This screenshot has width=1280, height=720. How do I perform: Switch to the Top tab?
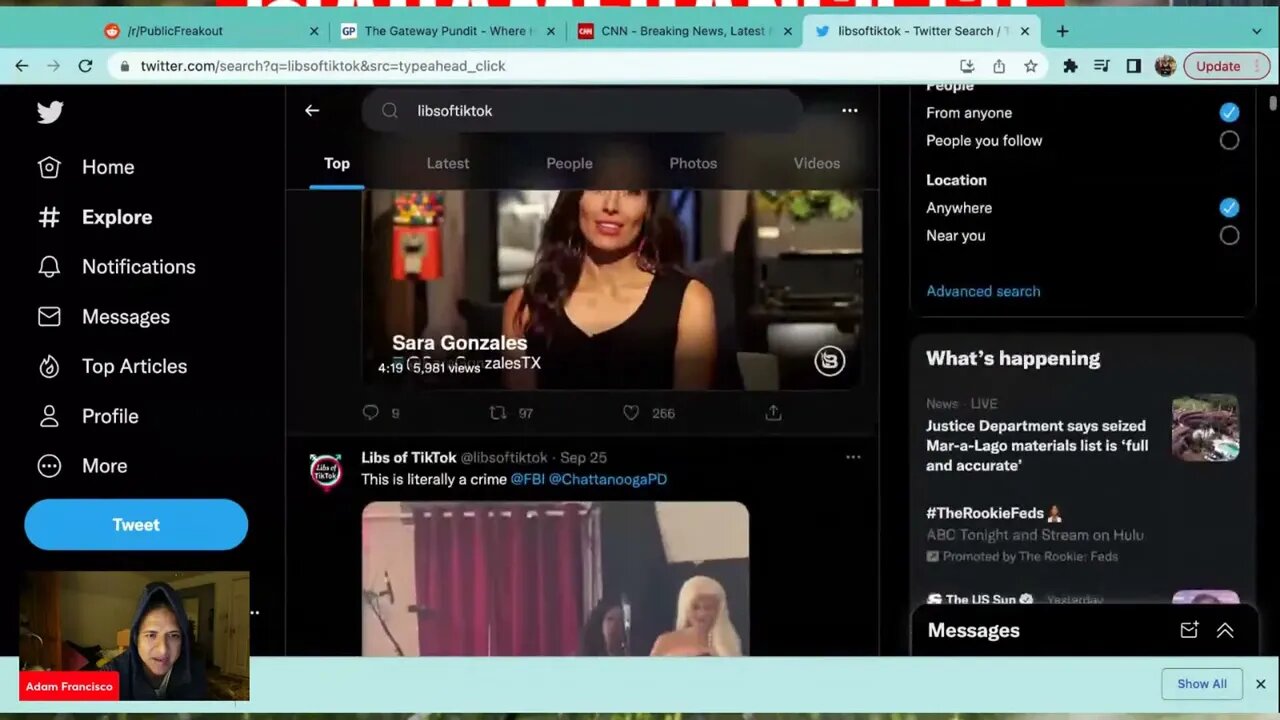[x=337, y=163]
